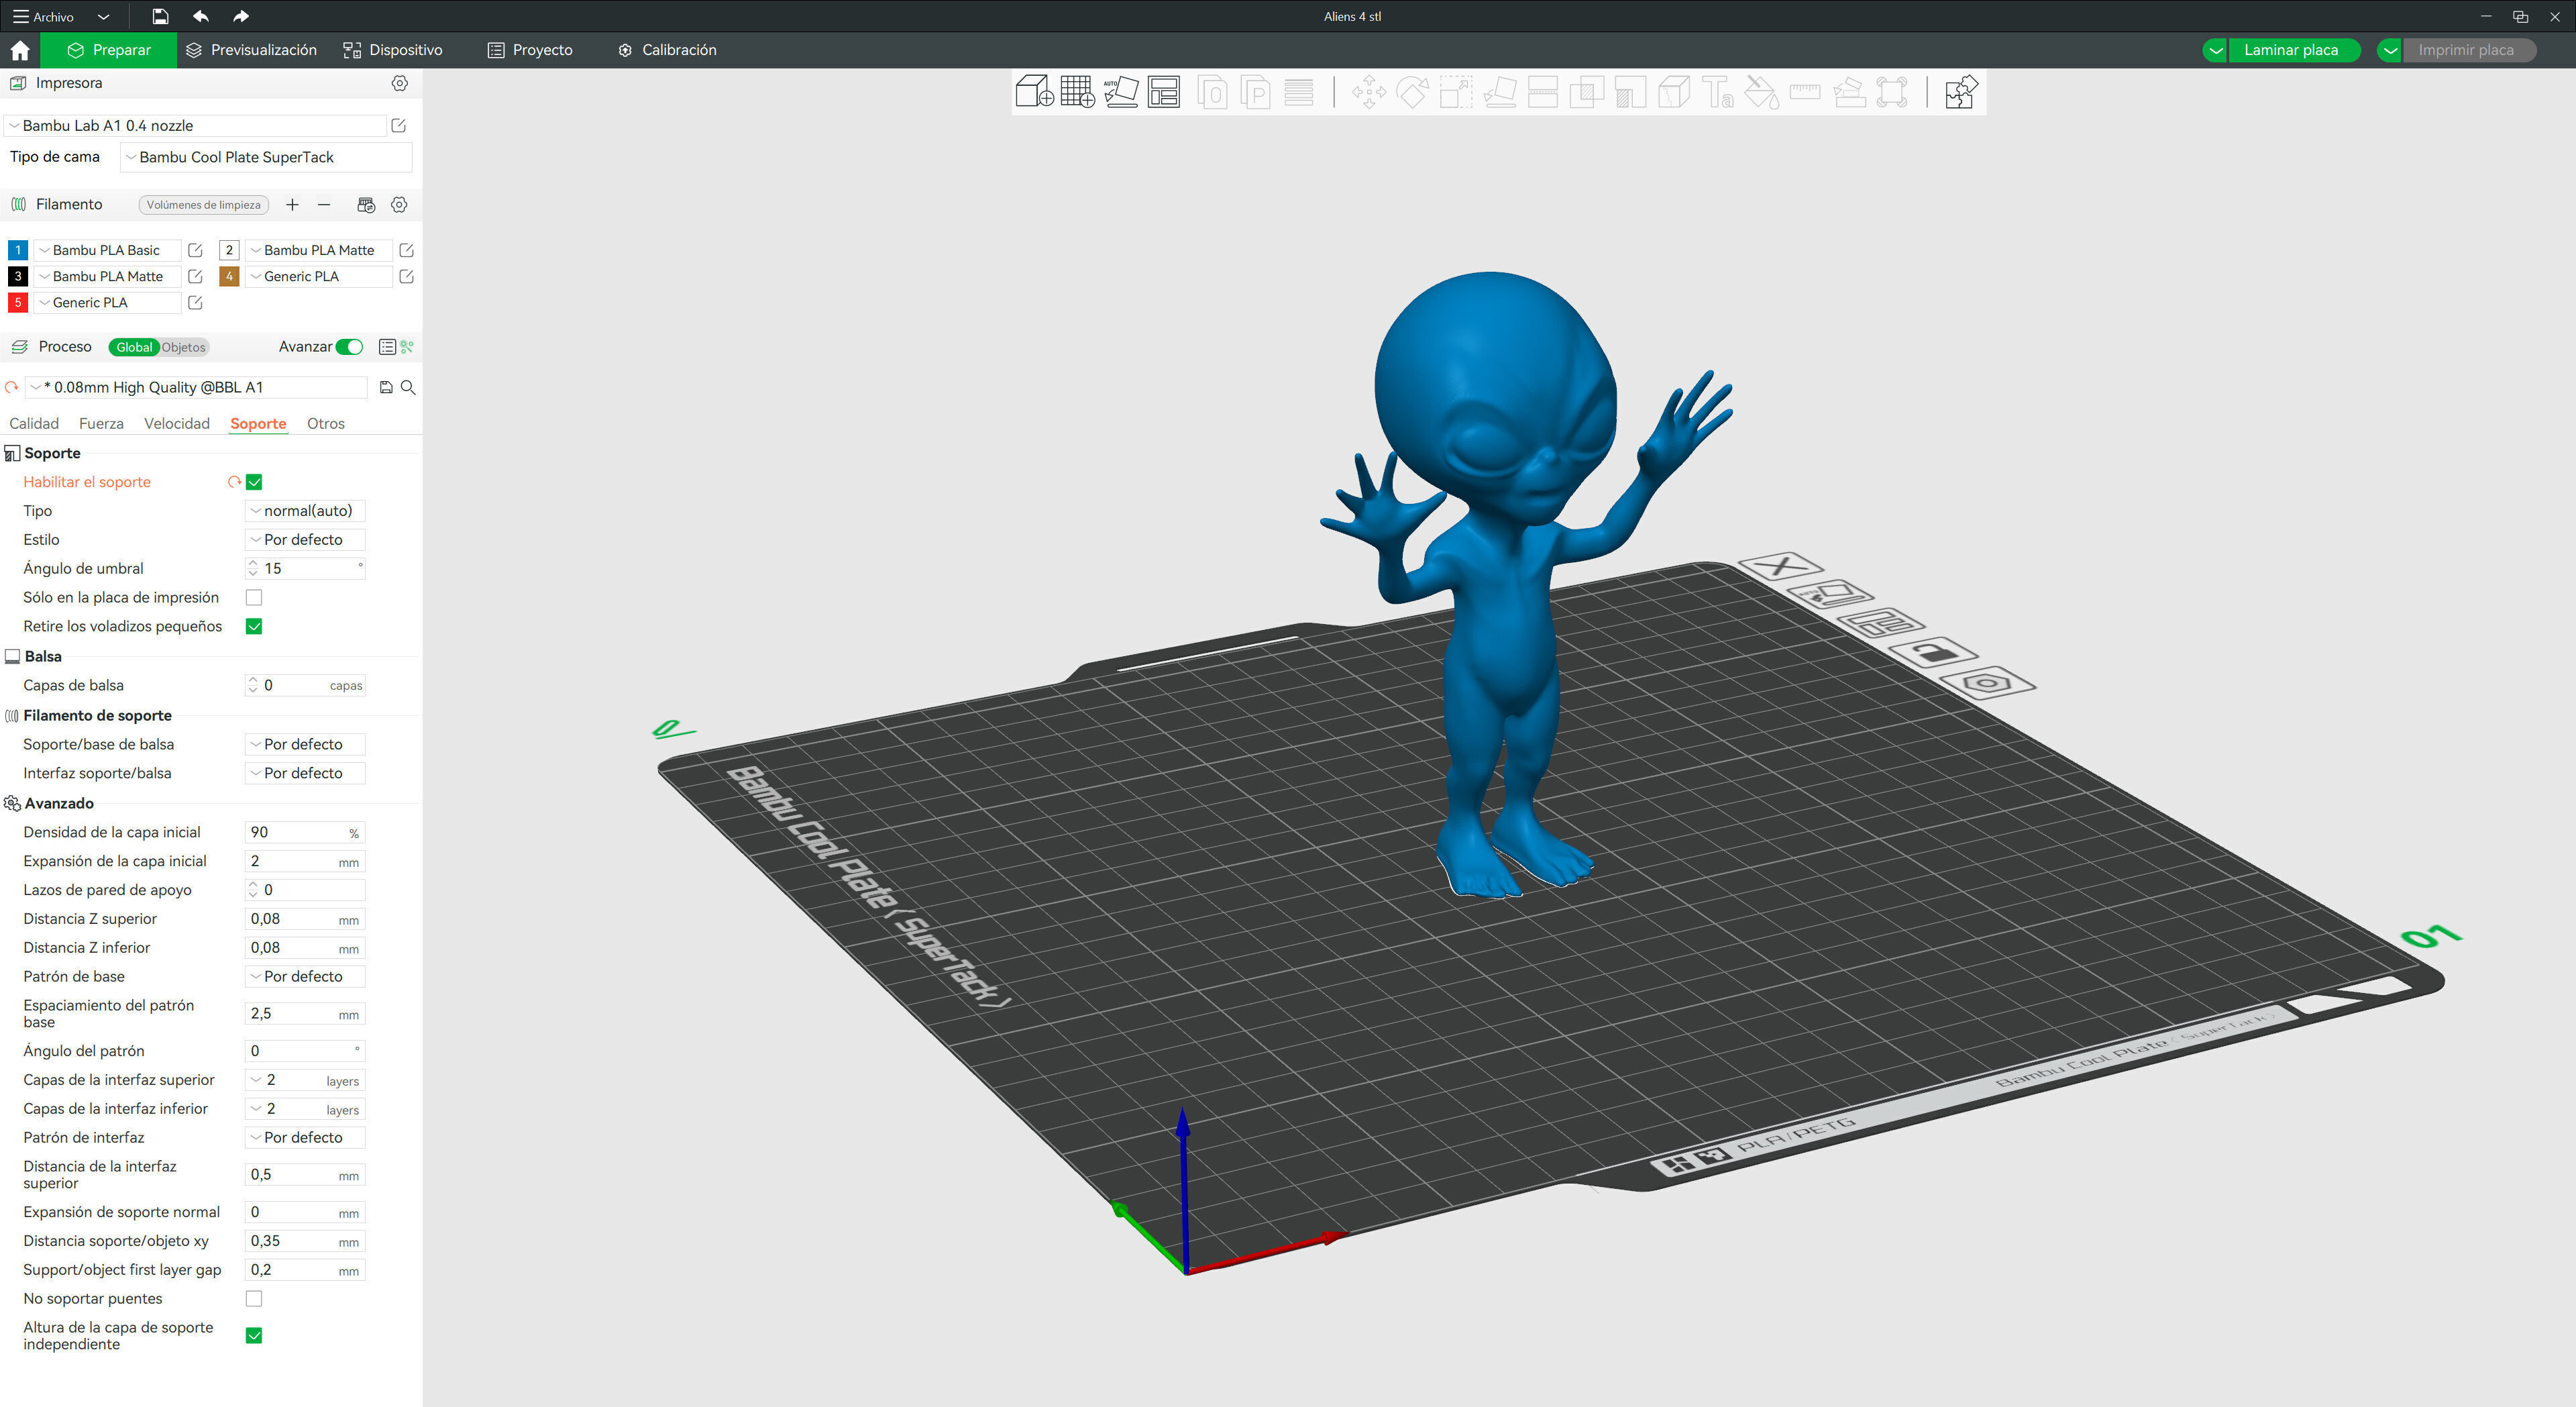2576x1407 pixels.
Task: Switch process scope to Objetos
Action: [183, 347]
